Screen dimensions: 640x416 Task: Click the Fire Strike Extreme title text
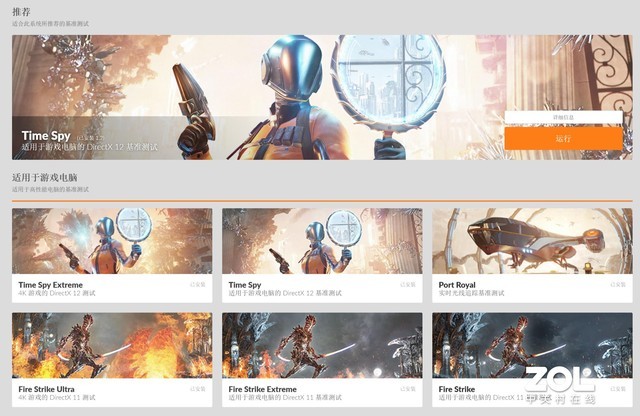pos(262,389)
